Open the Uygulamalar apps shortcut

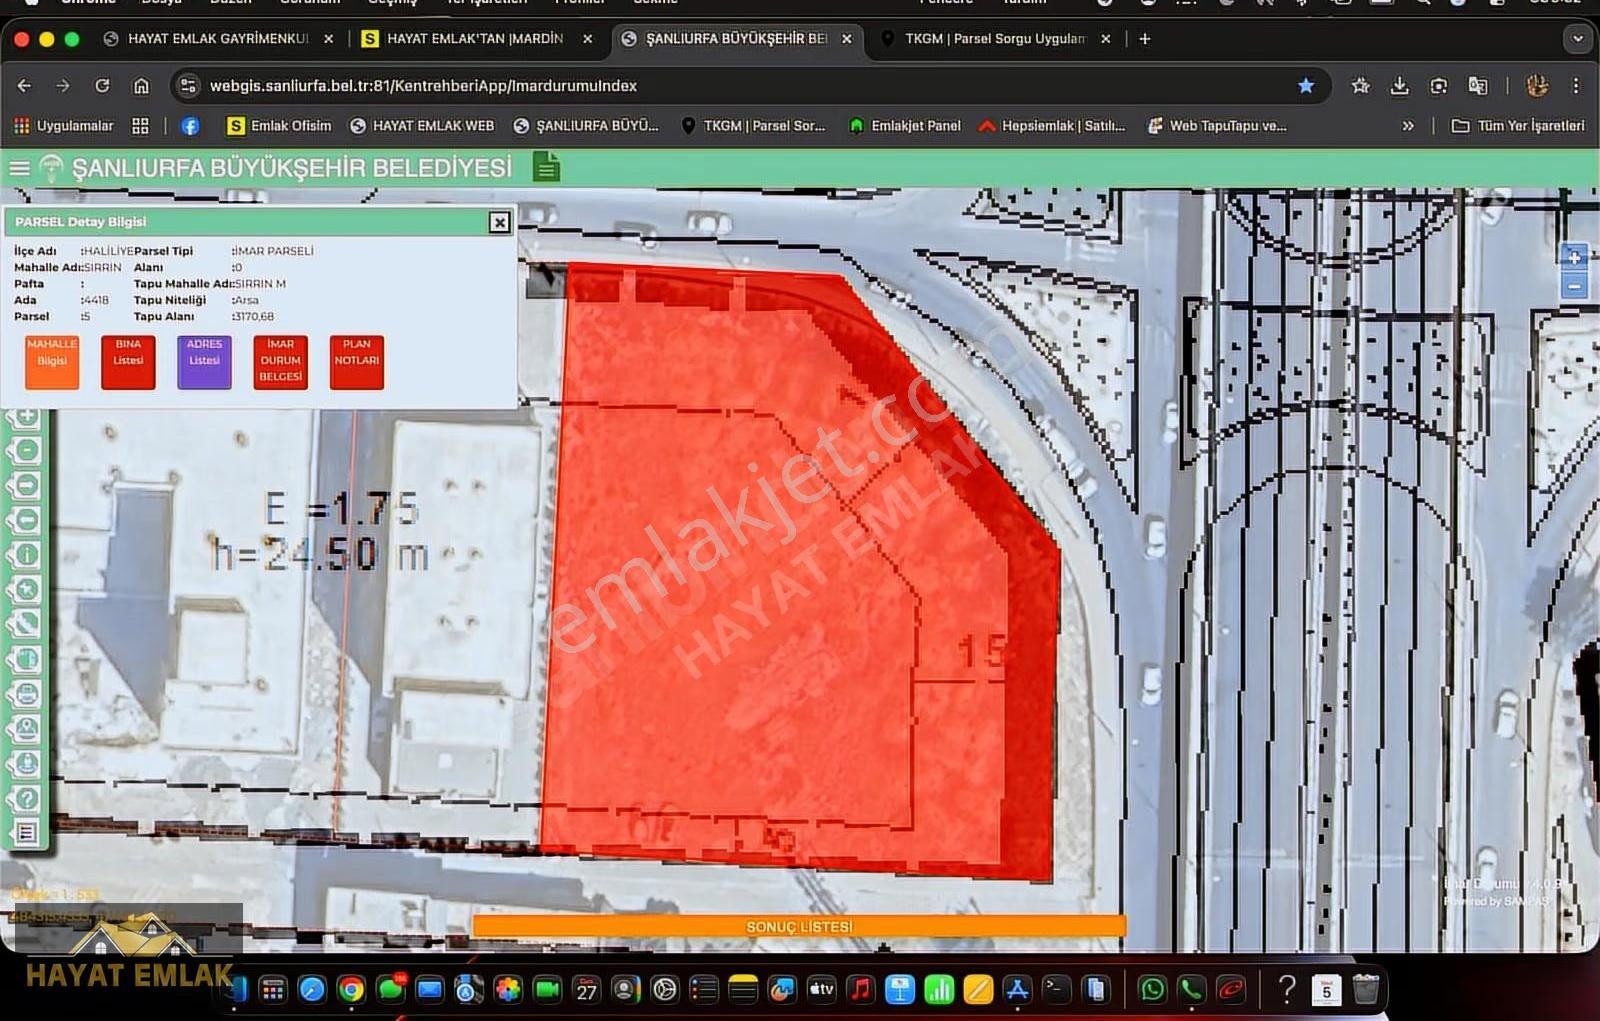click(63, 126)
